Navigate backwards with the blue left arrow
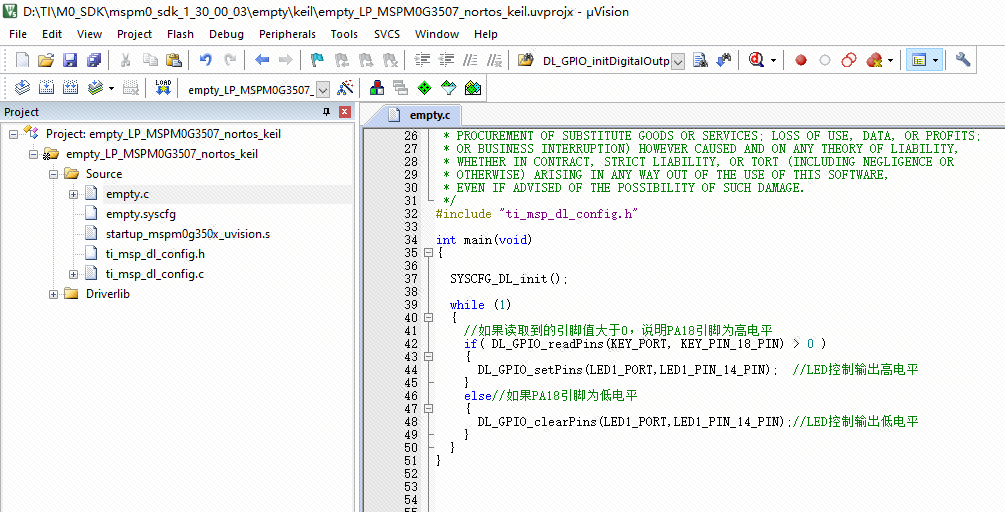1005x512 pixels. (x=262, y=60)
